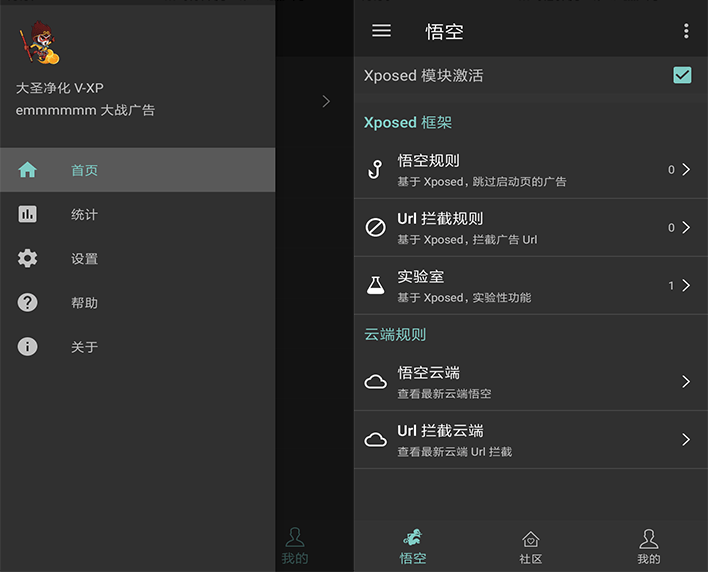This screenshot has height=572, width=708.
Task: Click the home icon next to 首页
Action: (28, 170)
